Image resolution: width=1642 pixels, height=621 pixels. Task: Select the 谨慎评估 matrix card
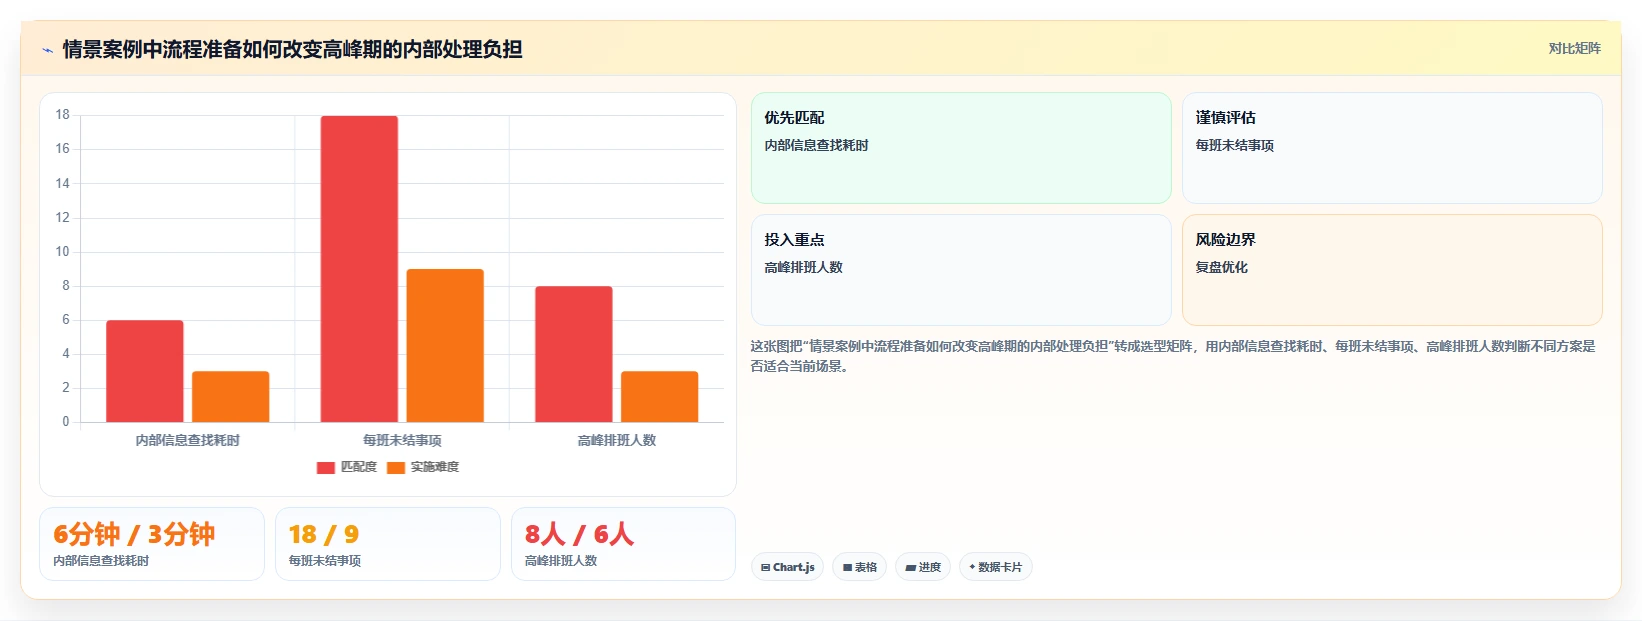[x=1392, y=148]
